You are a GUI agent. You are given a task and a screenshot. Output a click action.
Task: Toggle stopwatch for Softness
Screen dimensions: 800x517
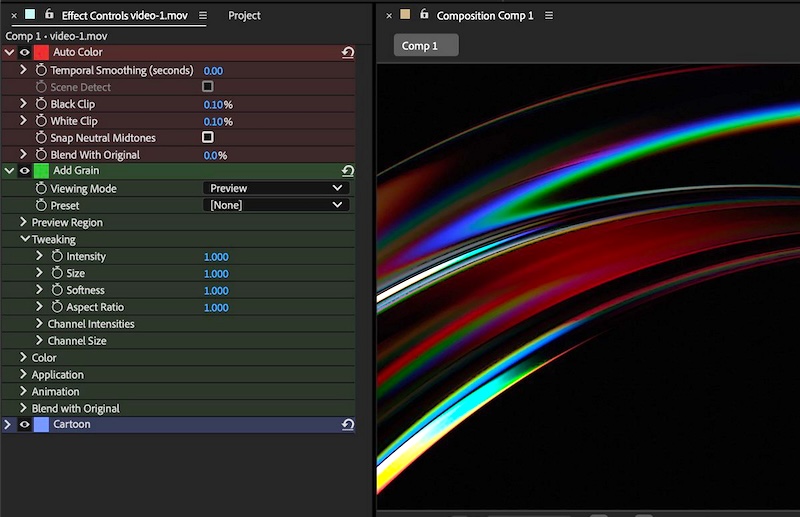[57, 290]
